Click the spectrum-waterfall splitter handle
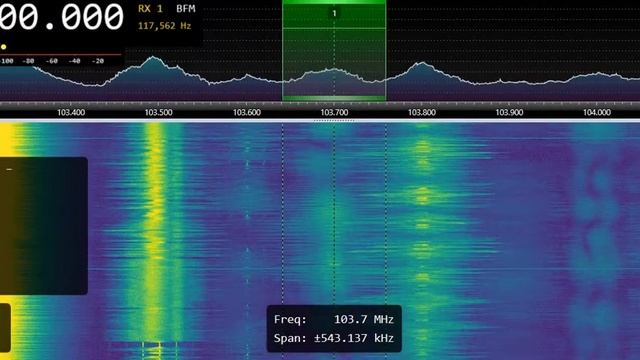This screenshot has height=360, width=640. click(334, 121)
